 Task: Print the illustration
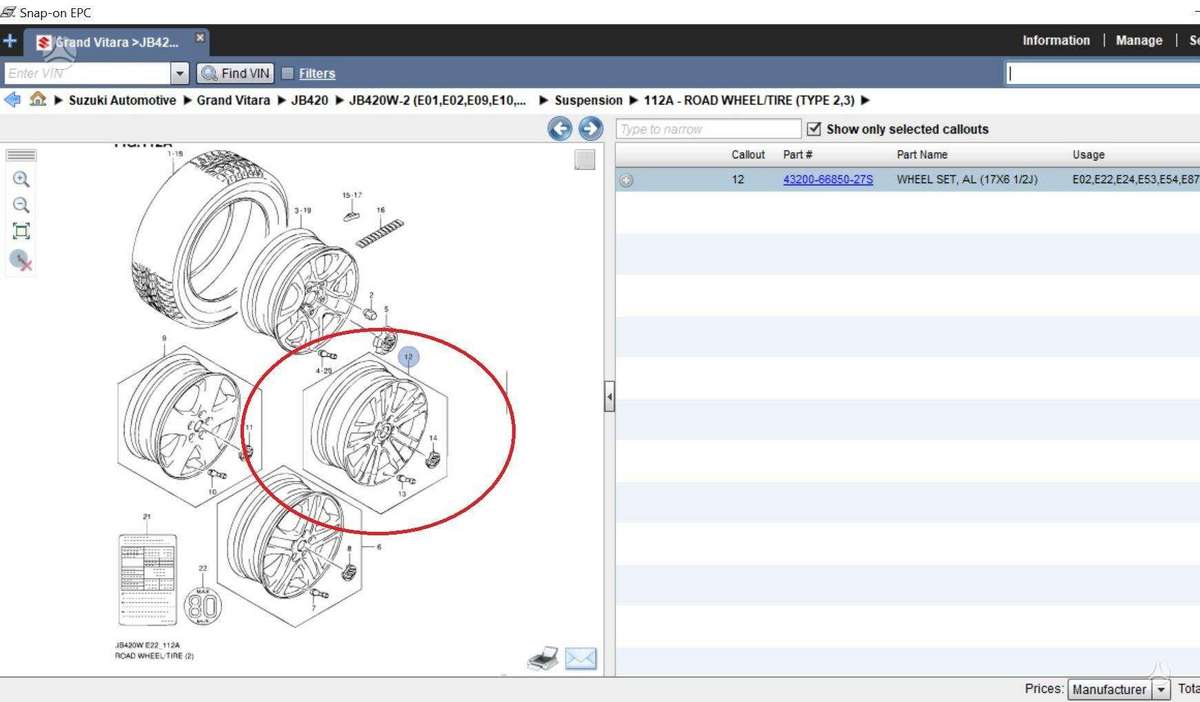(542, 658)
